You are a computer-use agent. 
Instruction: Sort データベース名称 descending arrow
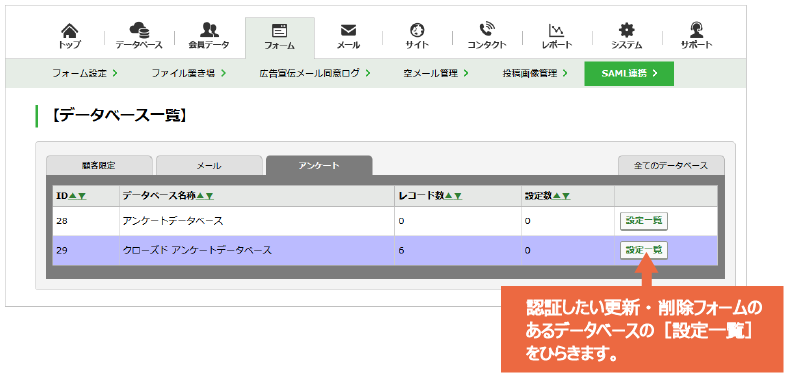point(209,196)
